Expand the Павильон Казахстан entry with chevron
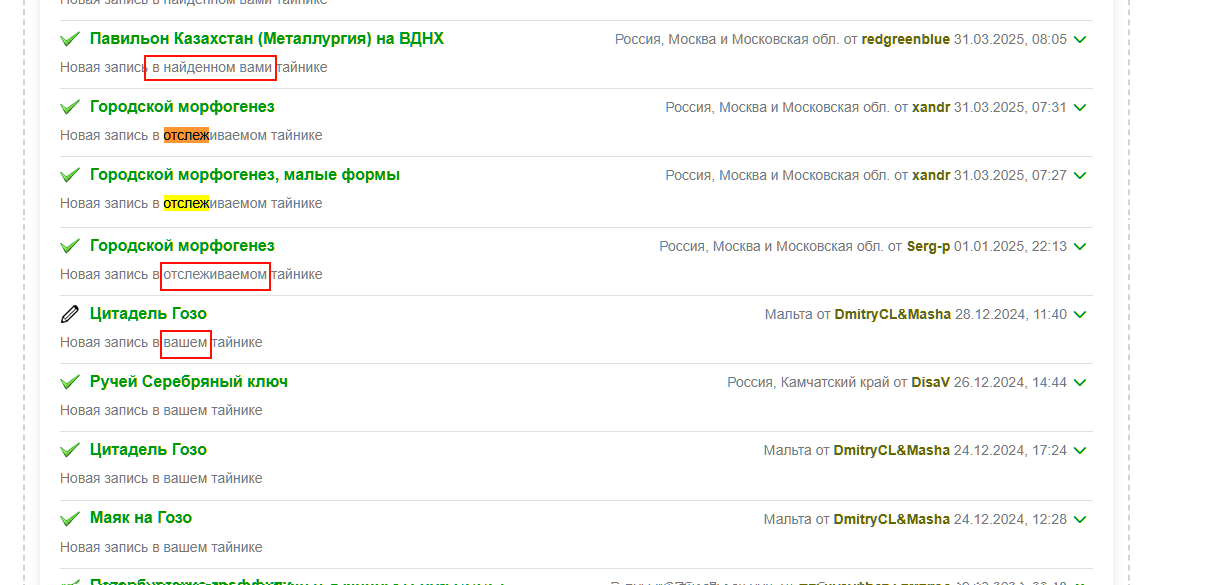Viewport: 1222px width, 585px height. coord(1079,40)
